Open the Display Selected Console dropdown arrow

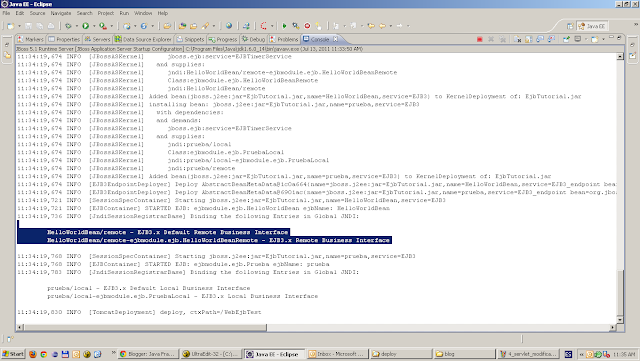(586, 39)
